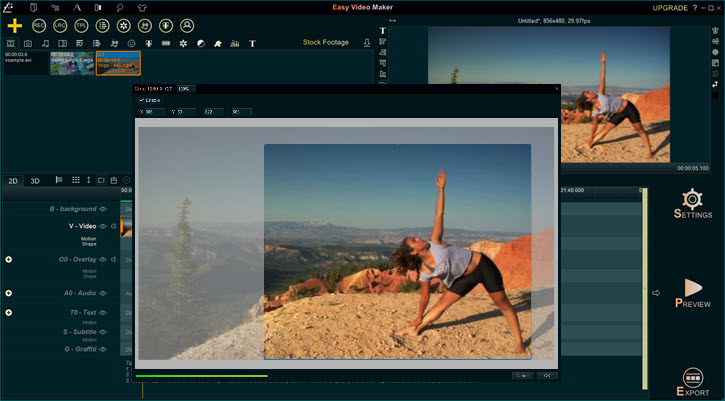Click the green progress bar in the crop dialog

pos(200,376)
